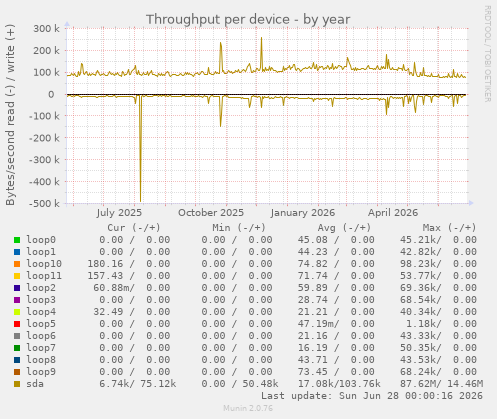Click the loop9 brown color swatch
The image size is (497, 419).
pyautogui.click(x=17, y=372)
